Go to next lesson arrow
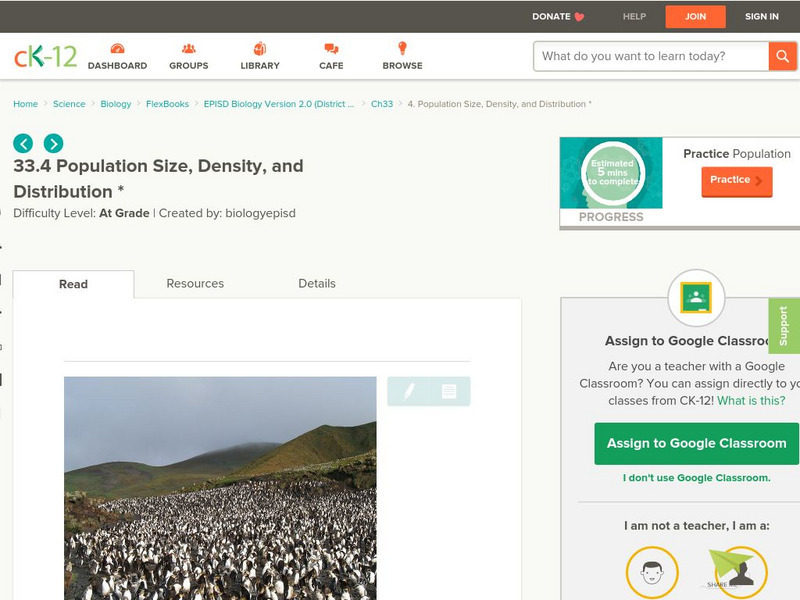800x600 pixels. click(54, 143)
